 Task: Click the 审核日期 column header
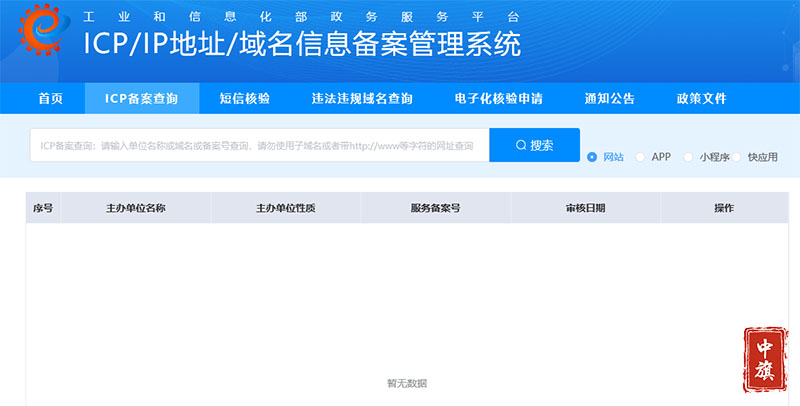585,208
